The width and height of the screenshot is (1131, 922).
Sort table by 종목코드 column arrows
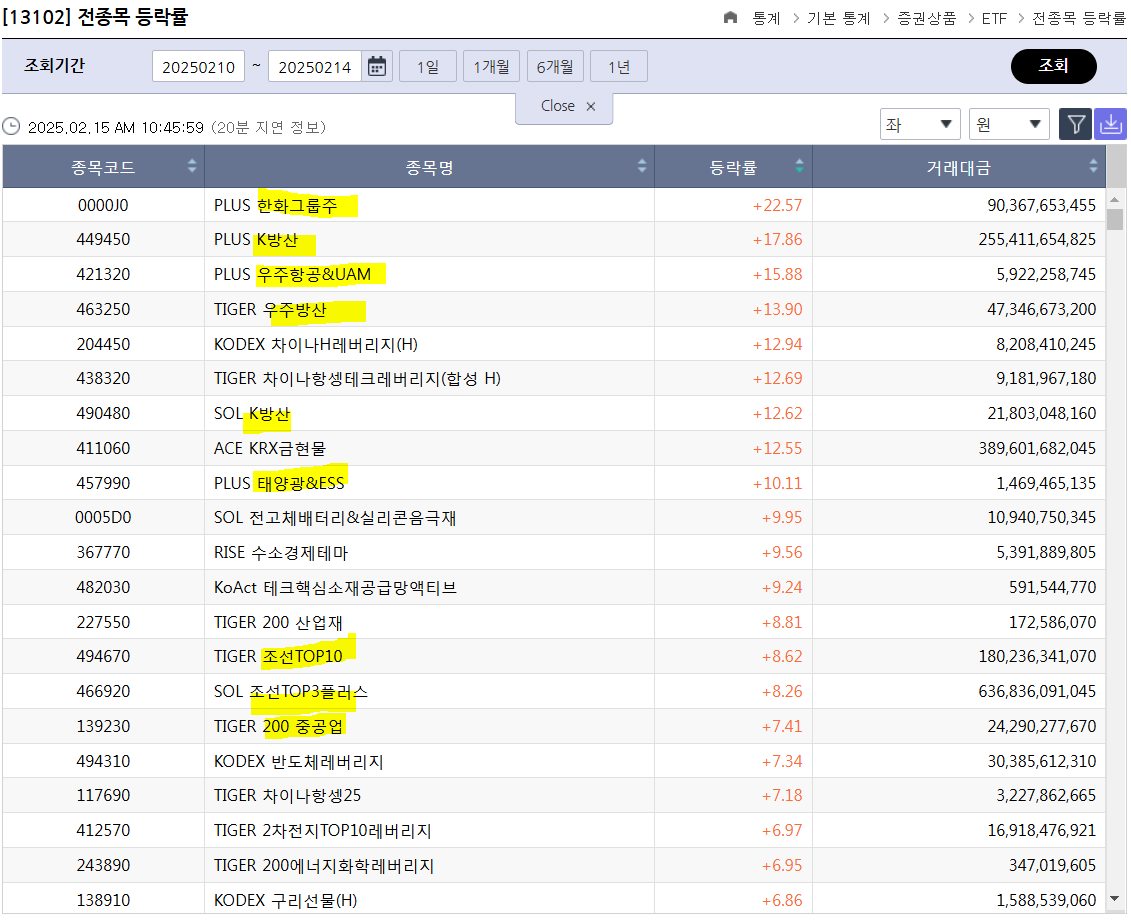[192, 167]
